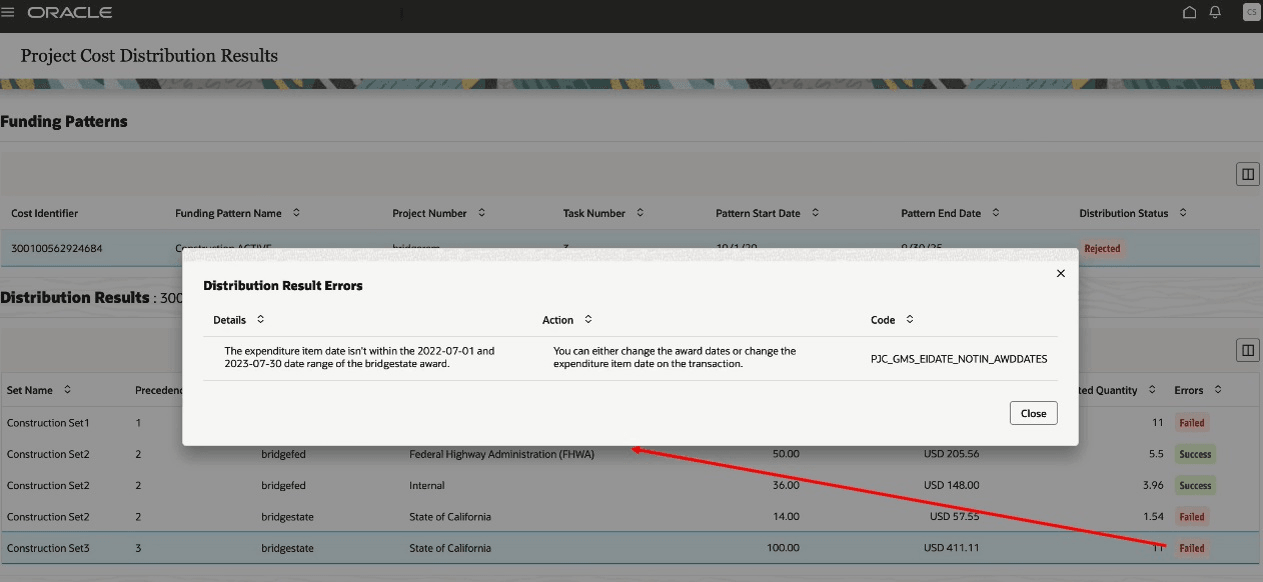Click quantity 5.5 cell
1263x582 pixels.
click(1155, 454)
